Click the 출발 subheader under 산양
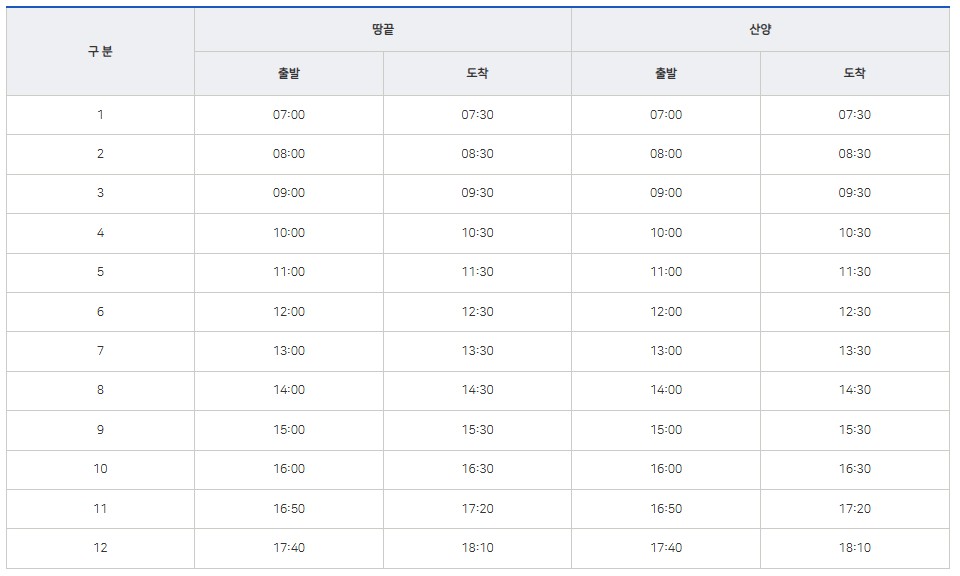Screen dimensions: 960x576 point(666,73)
